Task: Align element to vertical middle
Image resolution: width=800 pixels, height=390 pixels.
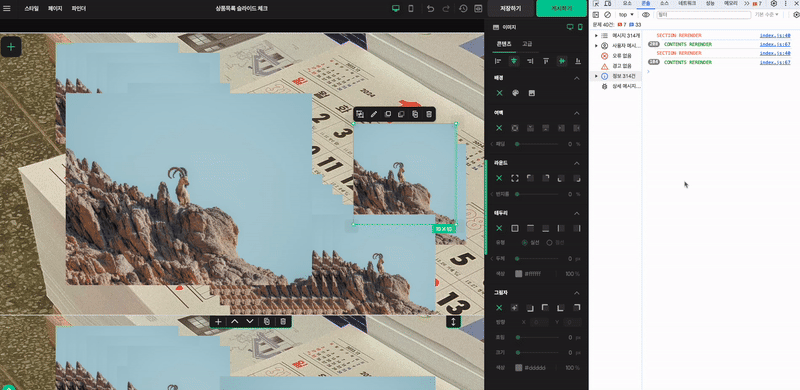Action: 562,61
